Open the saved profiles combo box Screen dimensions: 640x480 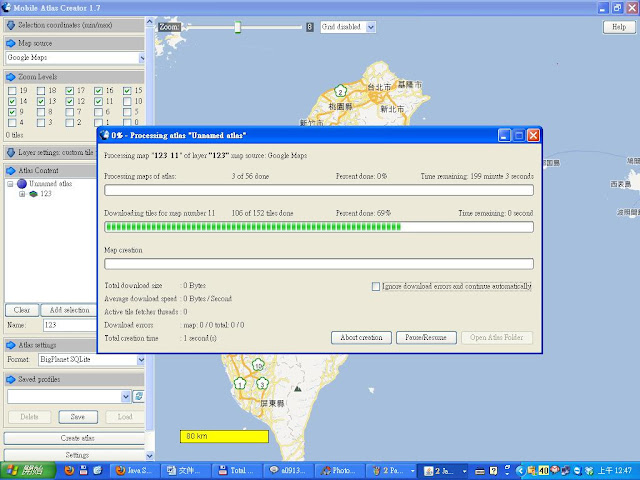click(x=126, y=396)
